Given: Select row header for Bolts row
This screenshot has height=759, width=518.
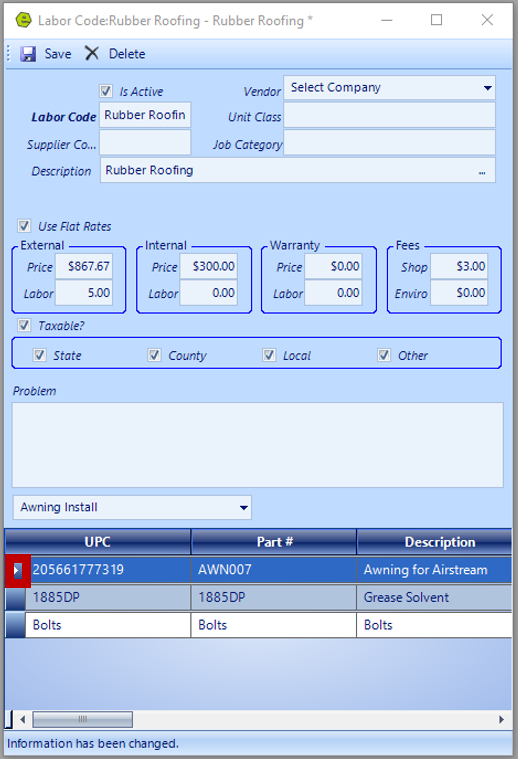Looking at the screenshot, I should [x=15, y=625].
